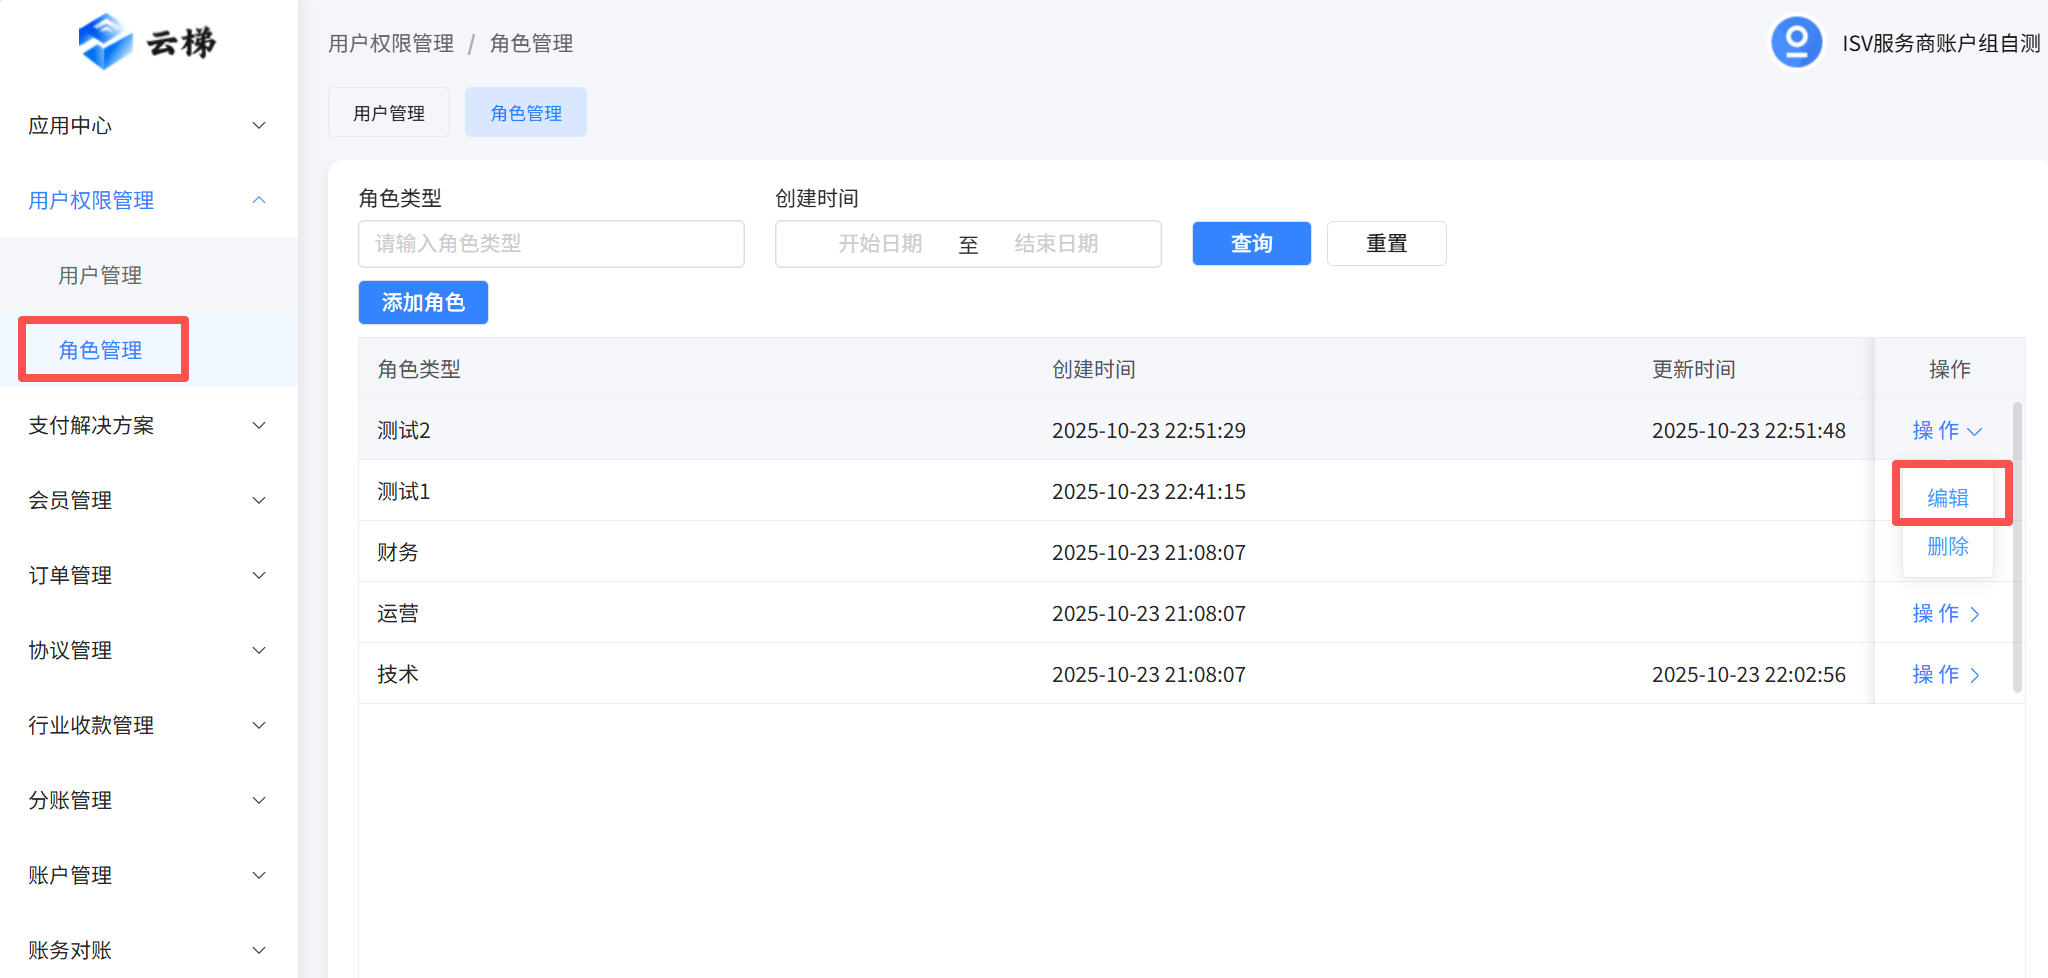Viewport: 2048px width, 978px height.
Task: Pick the 开始日期 start date field
Action: click(x=880, y=244)
